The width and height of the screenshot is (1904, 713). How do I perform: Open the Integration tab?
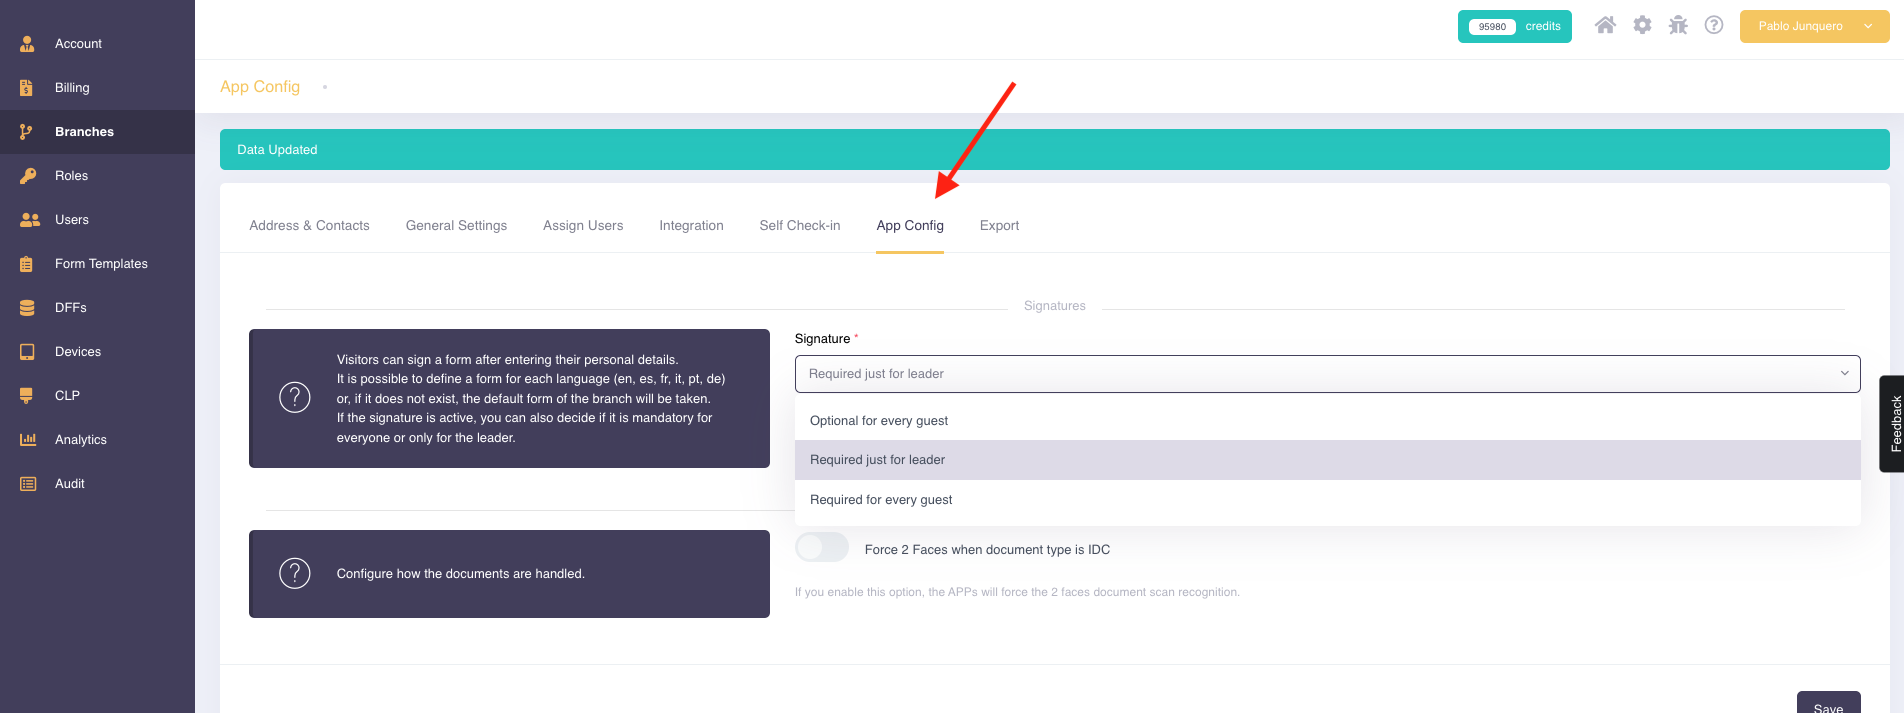(691, 226)
